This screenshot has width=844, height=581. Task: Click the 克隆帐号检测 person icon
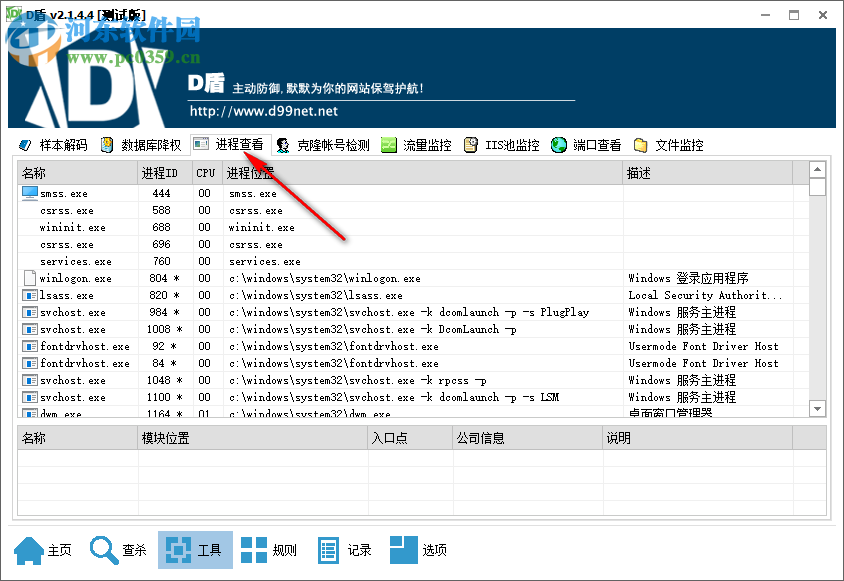(283, 145)
